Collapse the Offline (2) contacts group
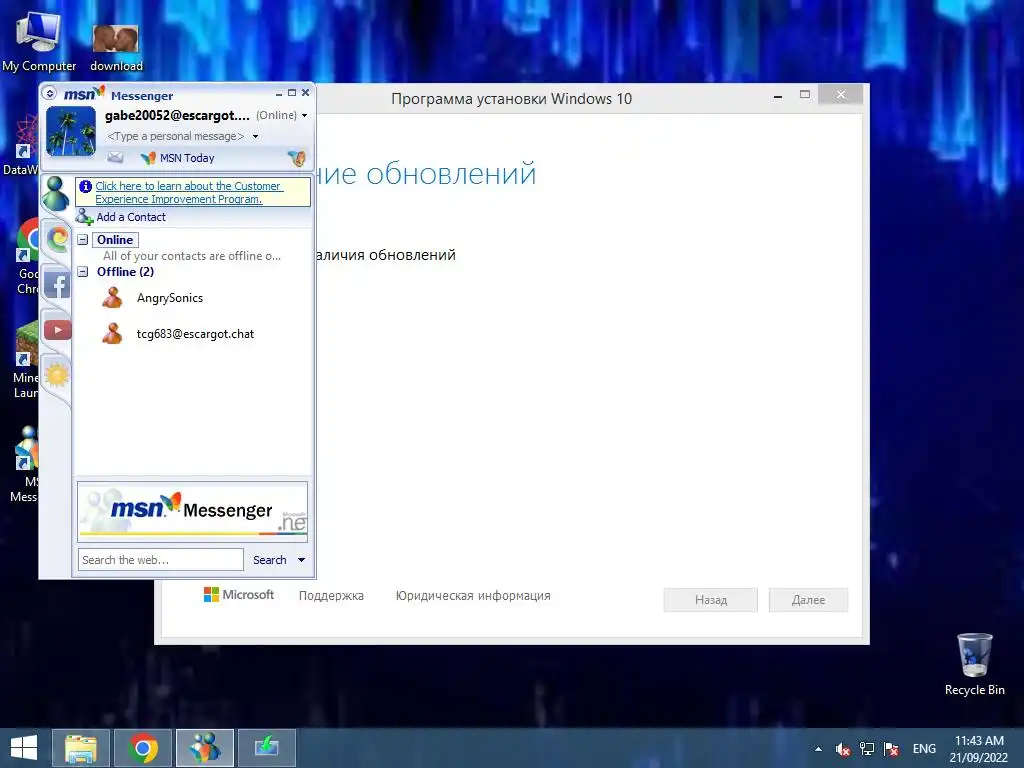This screenshot has width=1024, height=768. (83, 272)
